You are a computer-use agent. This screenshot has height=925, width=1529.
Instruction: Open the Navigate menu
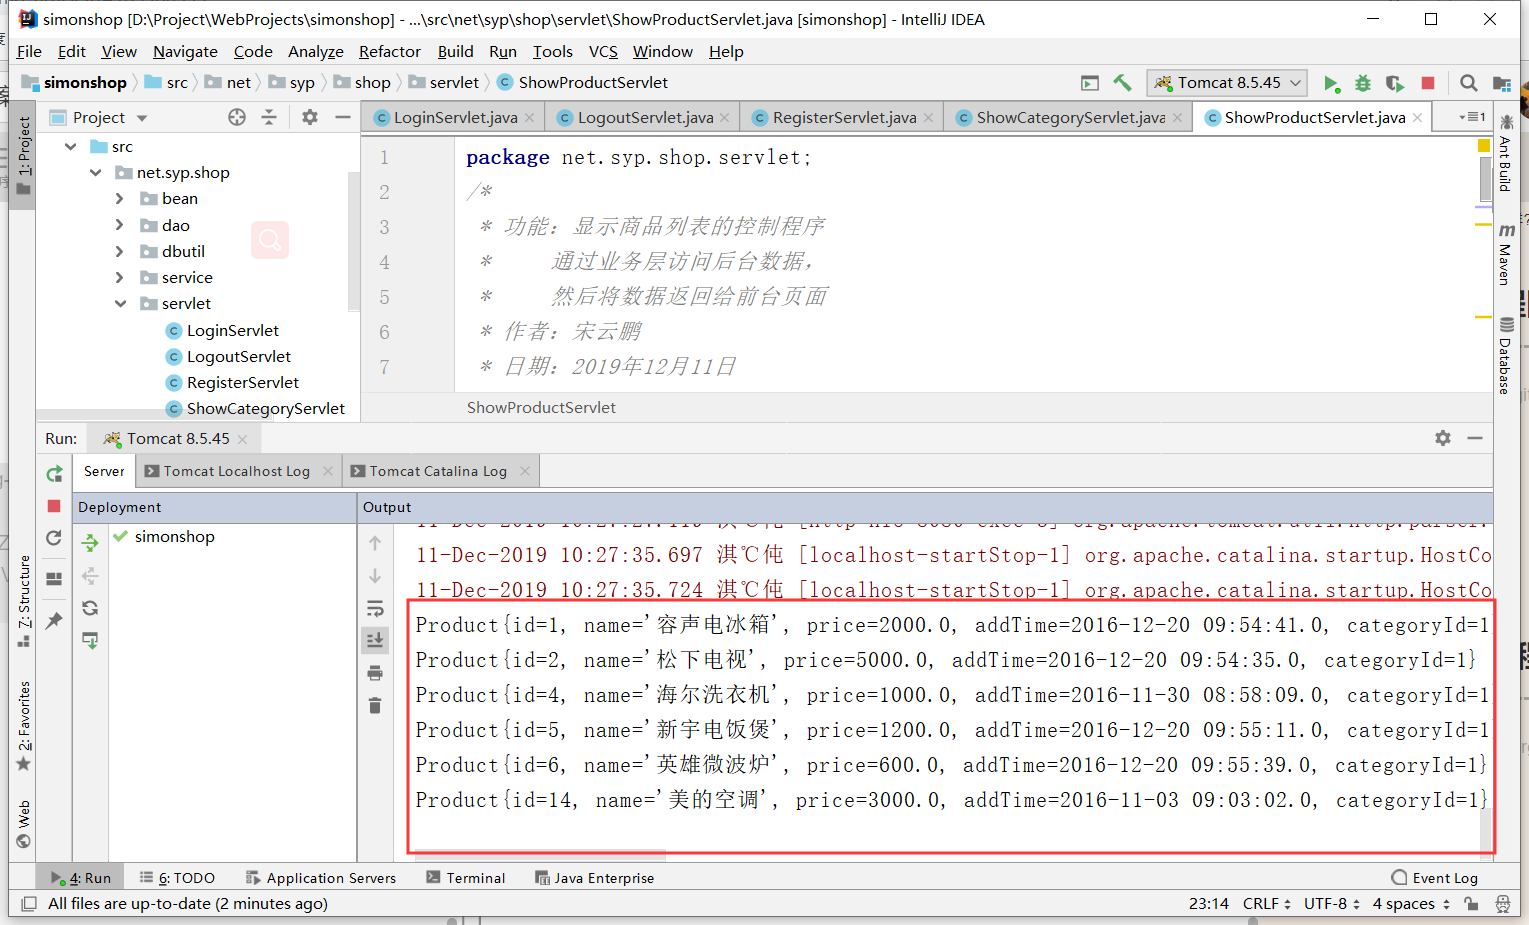point(185,51)
